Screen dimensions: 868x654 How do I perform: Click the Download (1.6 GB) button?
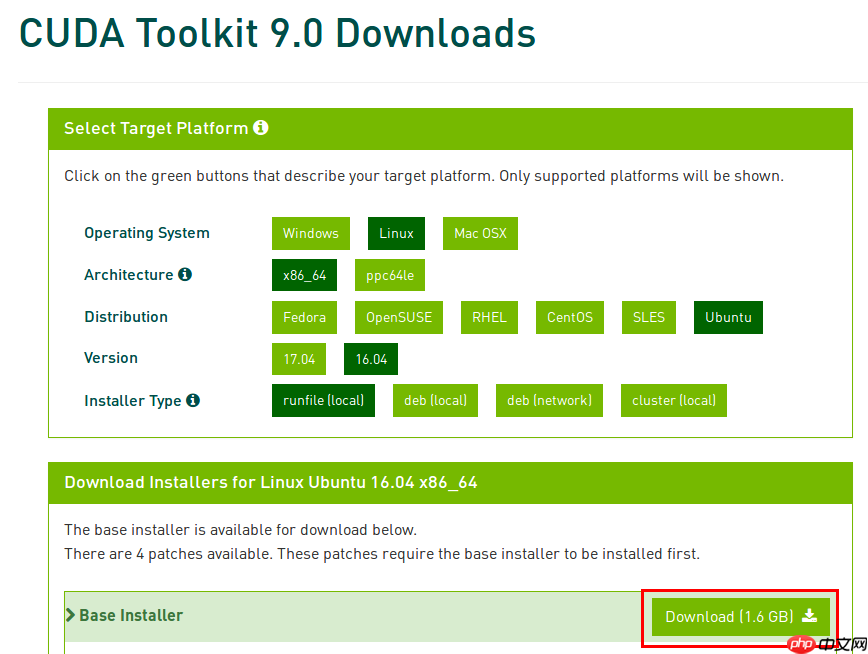pos(741,616)
